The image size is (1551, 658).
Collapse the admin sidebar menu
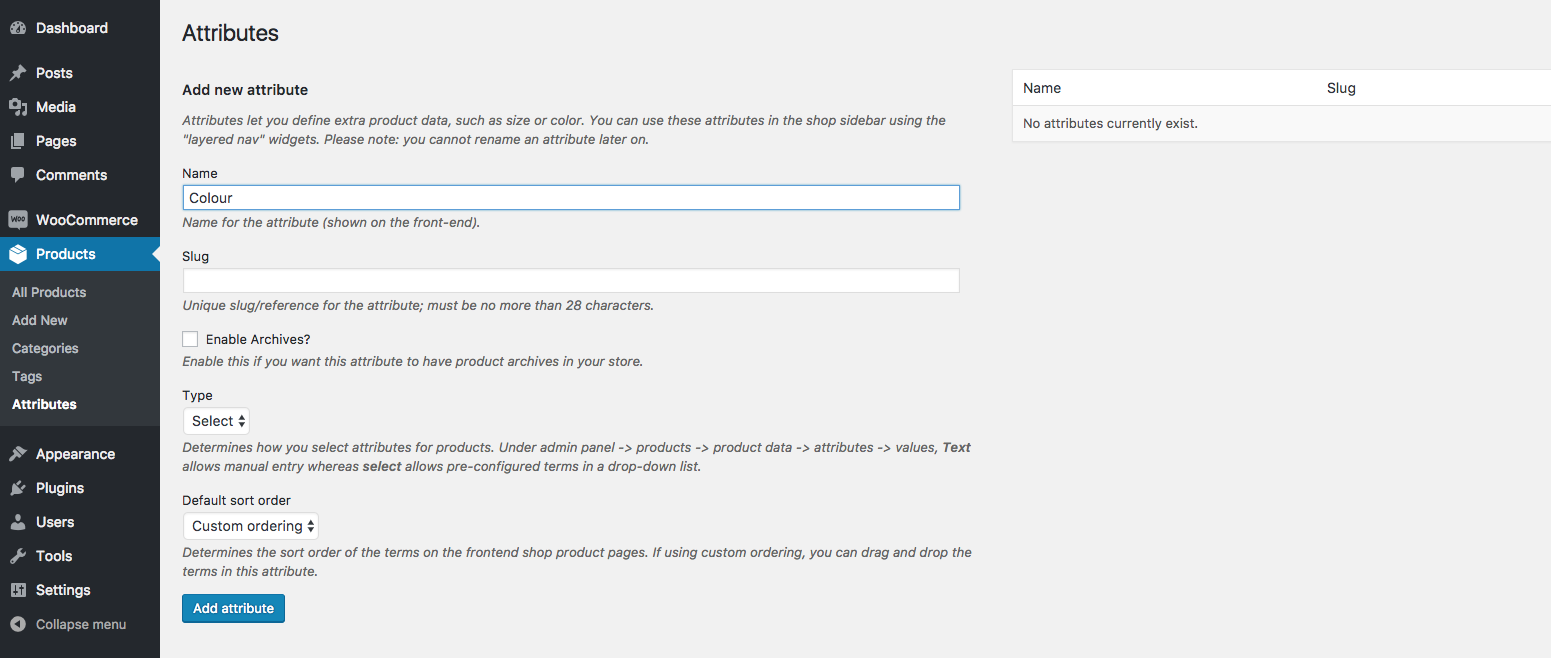tap(68, 624)
